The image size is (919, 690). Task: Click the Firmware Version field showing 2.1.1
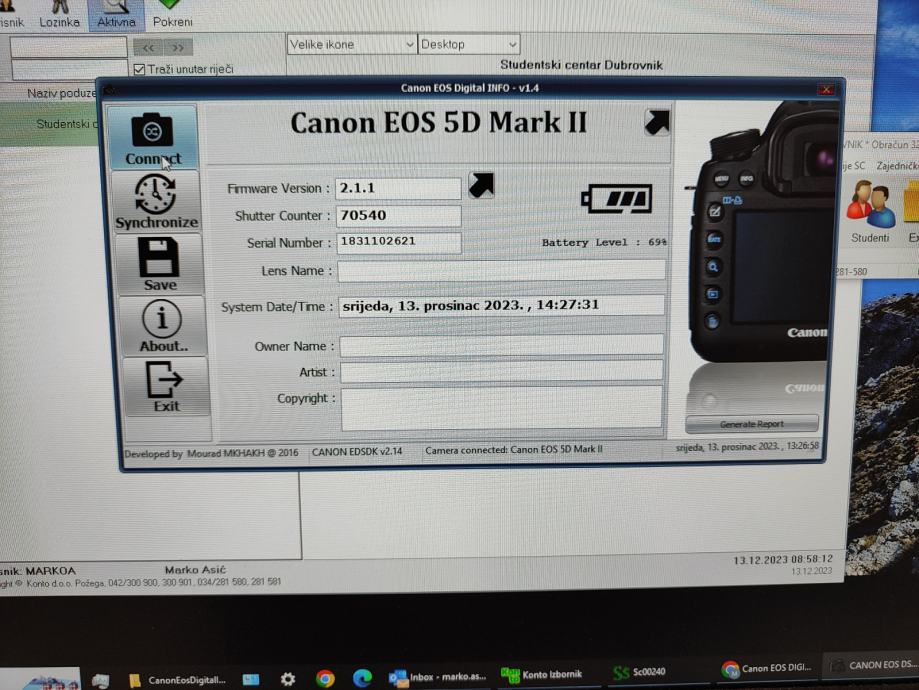point(398,188)
